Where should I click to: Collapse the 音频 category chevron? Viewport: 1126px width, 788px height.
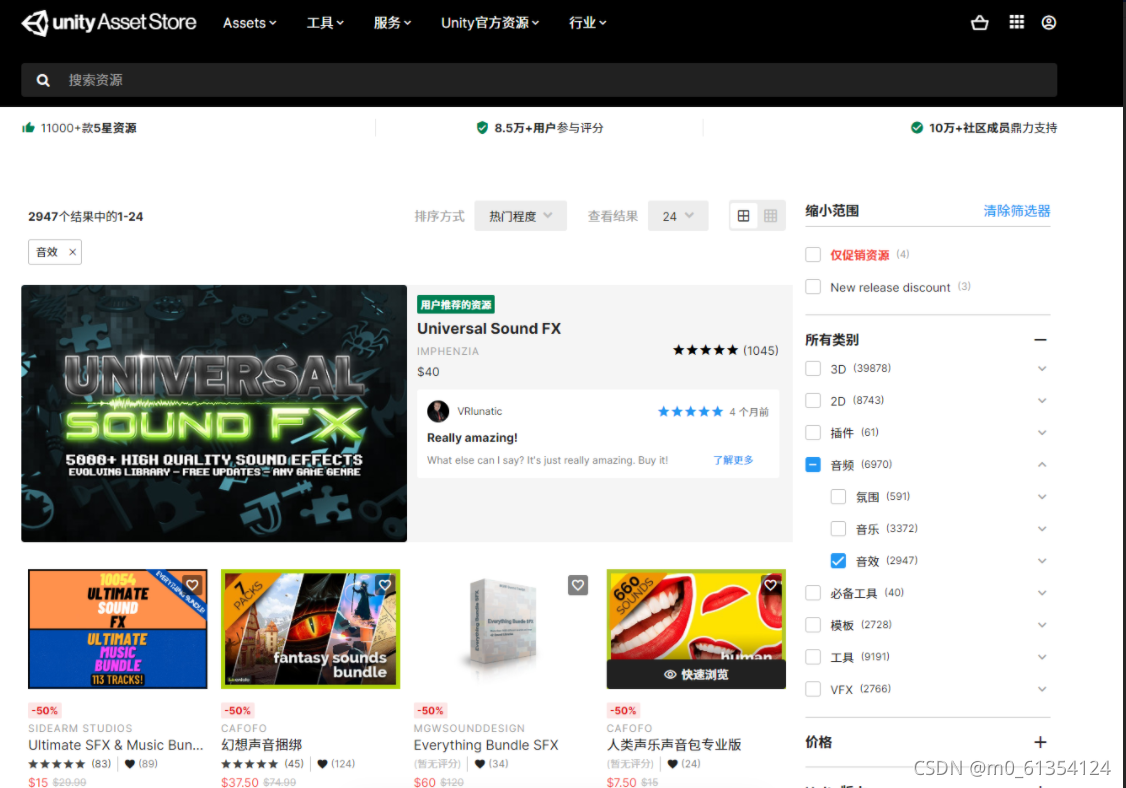pyautogui.click(x=1042, y=465)
